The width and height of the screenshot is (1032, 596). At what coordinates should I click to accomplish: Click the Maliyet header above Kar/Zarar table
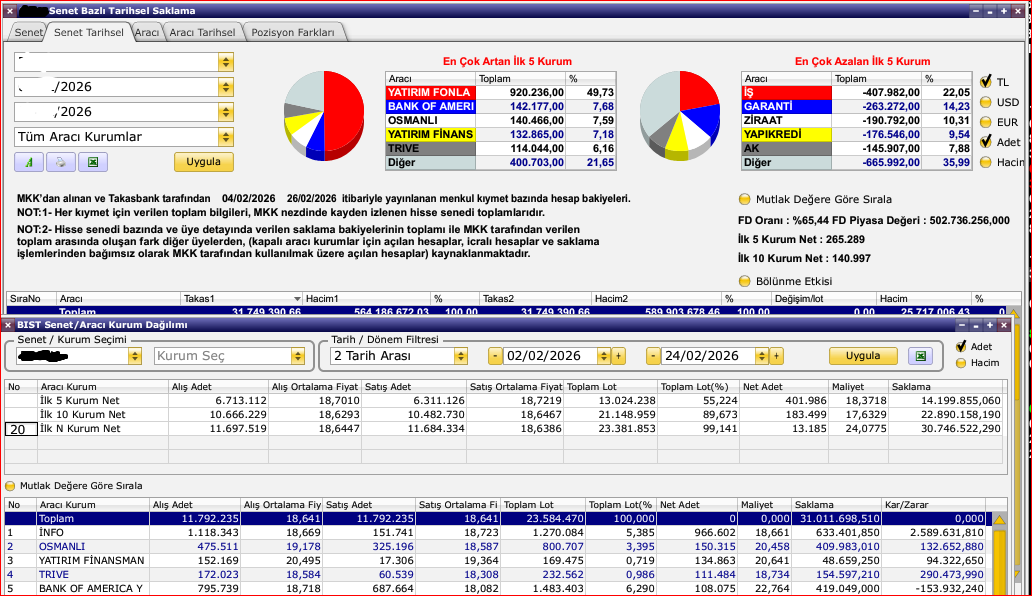[763, 505]
